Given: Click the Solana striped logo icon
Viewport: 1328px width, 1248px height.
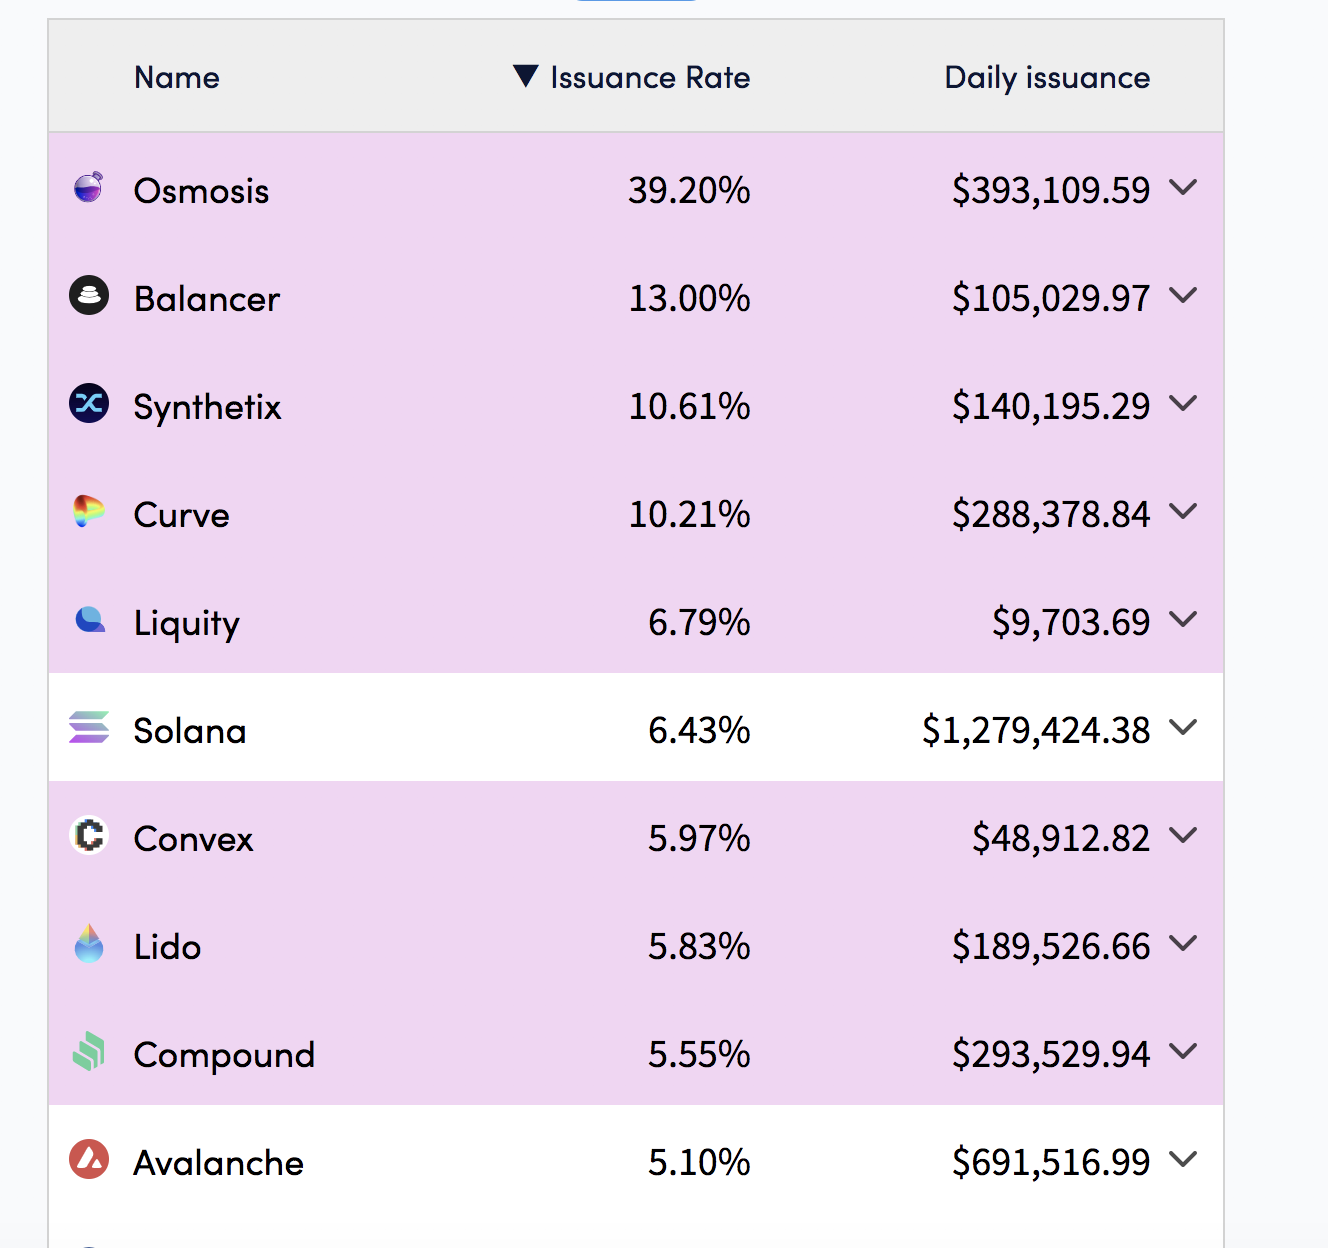Looking at the screenshot, I should pyautogui.click(x=89, y=727).
